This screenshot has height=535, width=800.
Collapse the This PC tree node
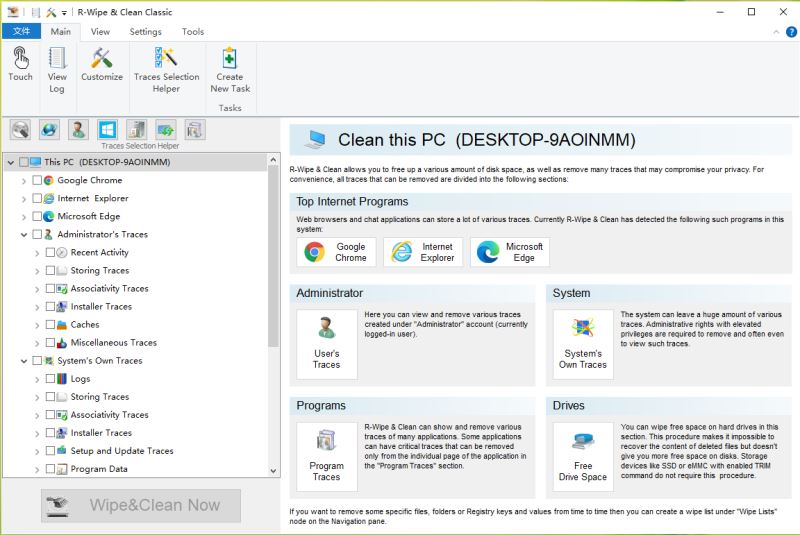(10, 163)
